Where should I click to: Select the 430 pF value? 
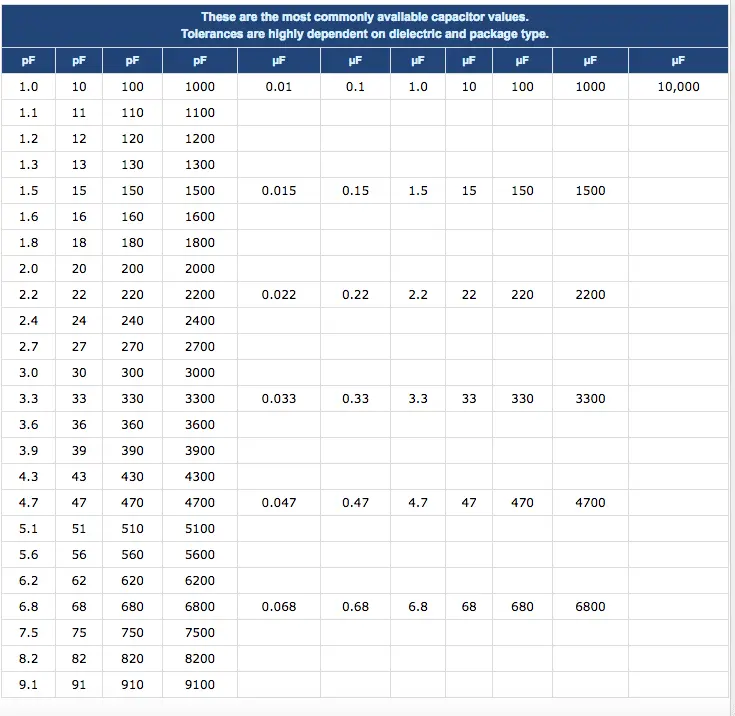tap(132, 476)
